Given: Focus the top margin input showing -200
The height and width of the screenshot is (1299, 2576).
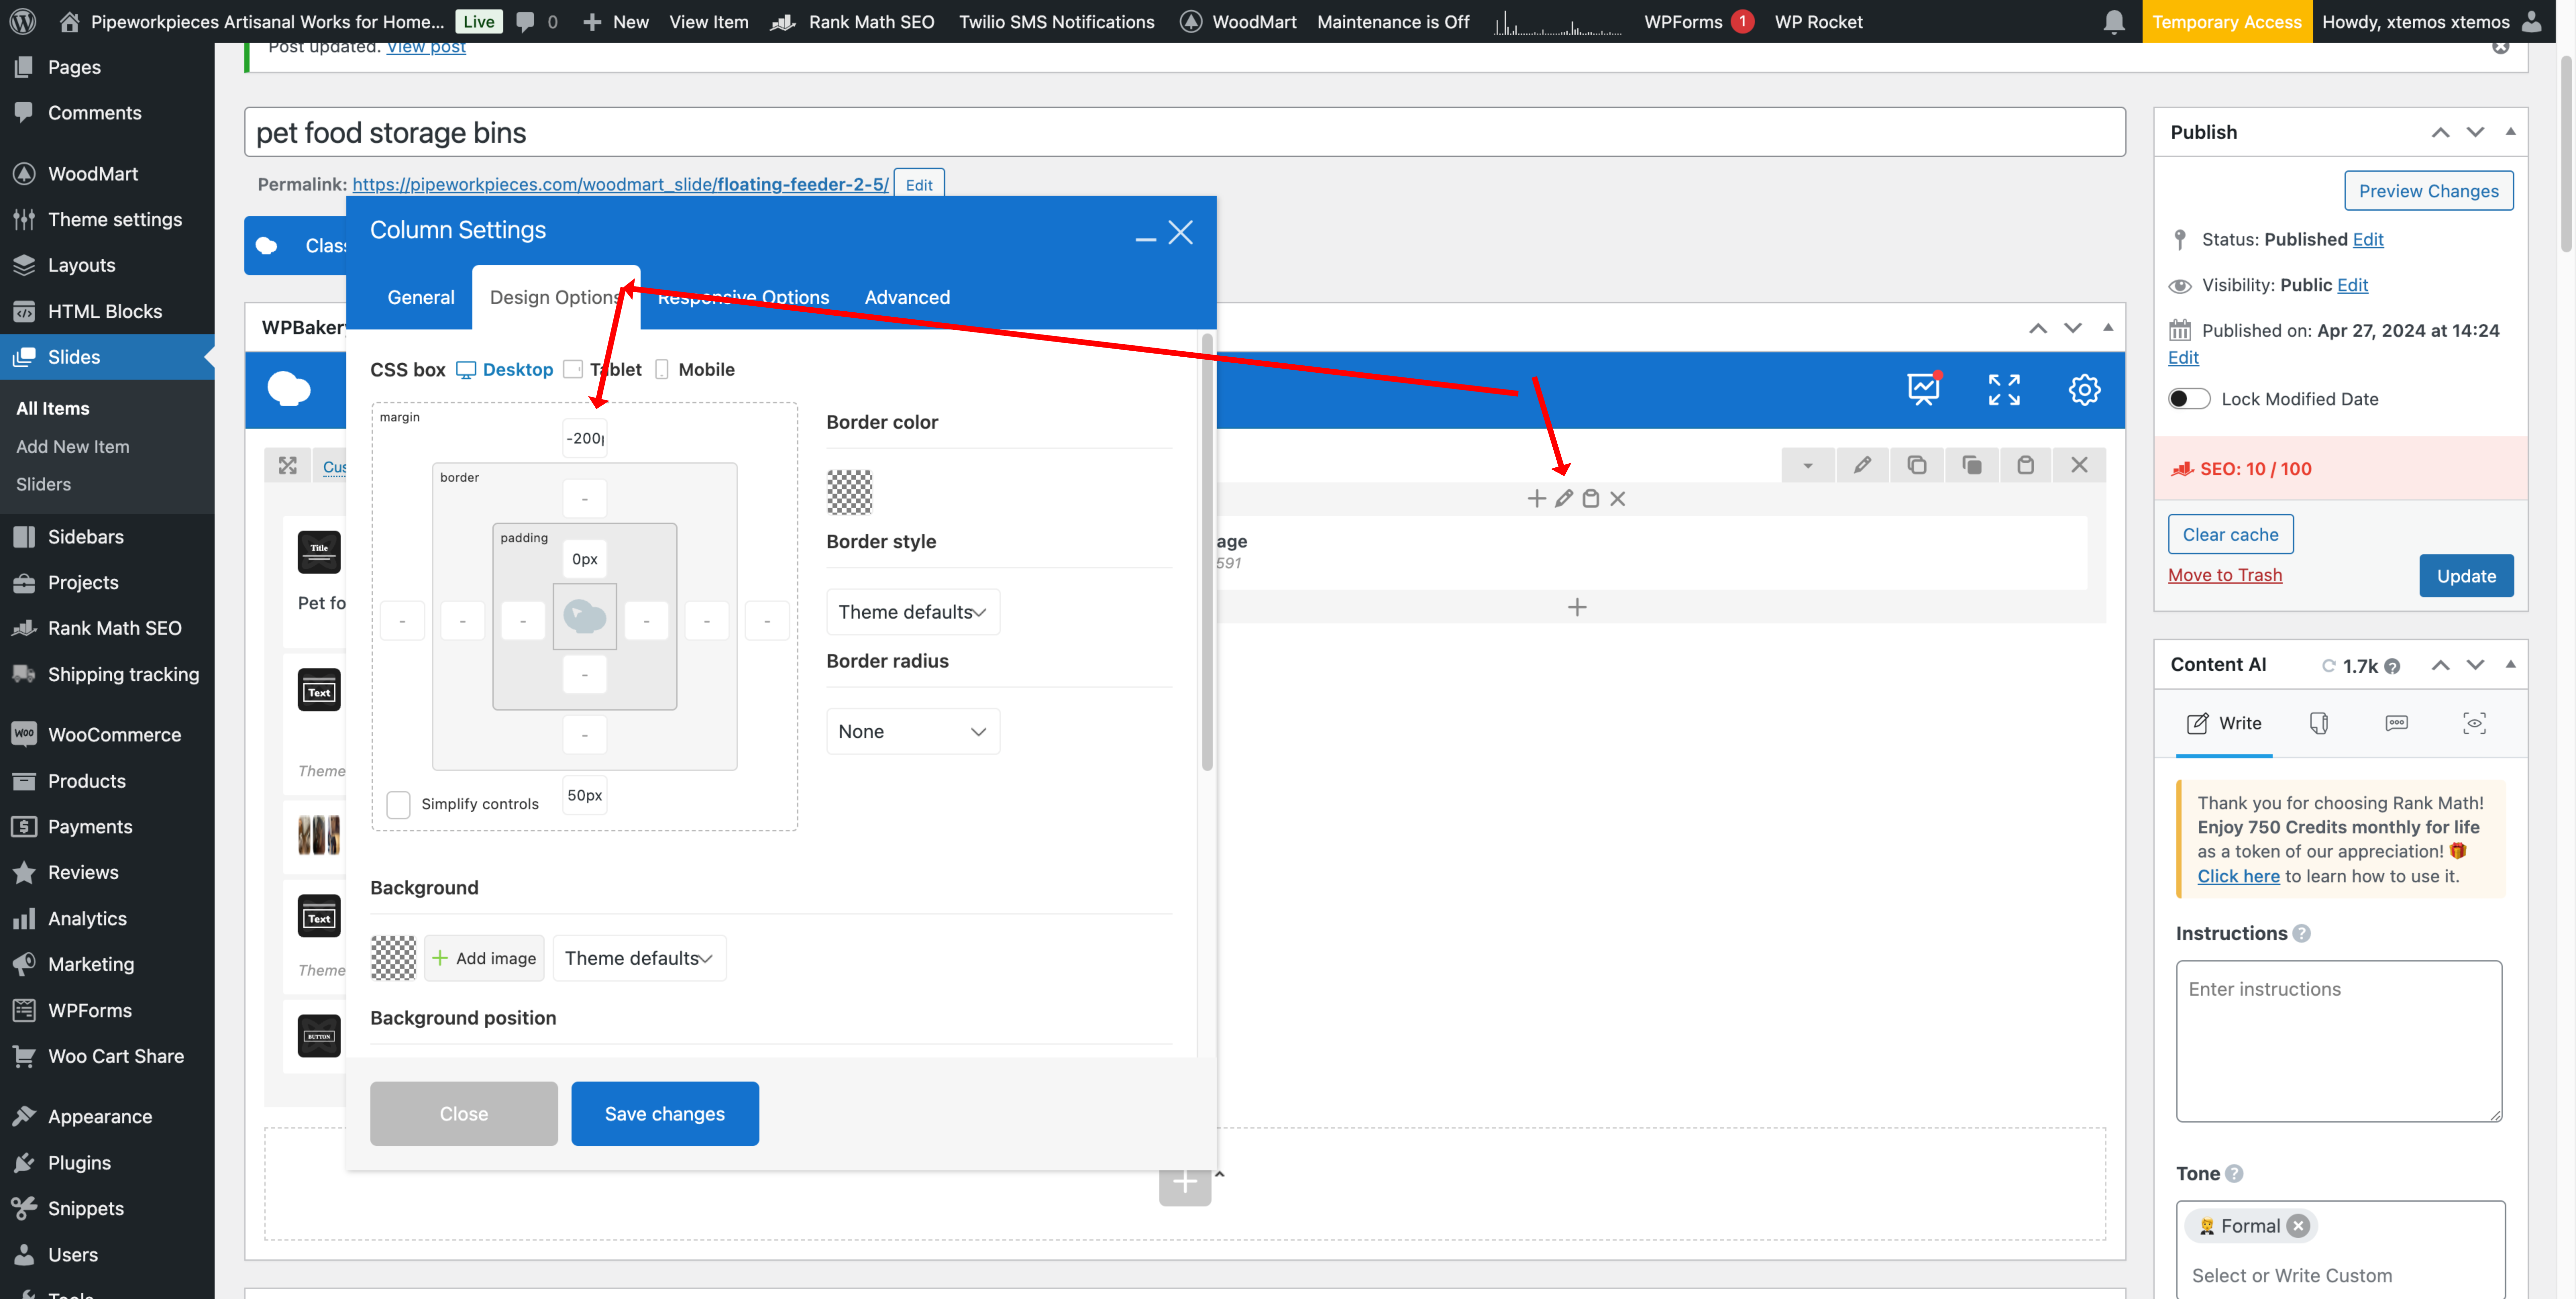Looking at the screenshot, I should click(585, 438).
